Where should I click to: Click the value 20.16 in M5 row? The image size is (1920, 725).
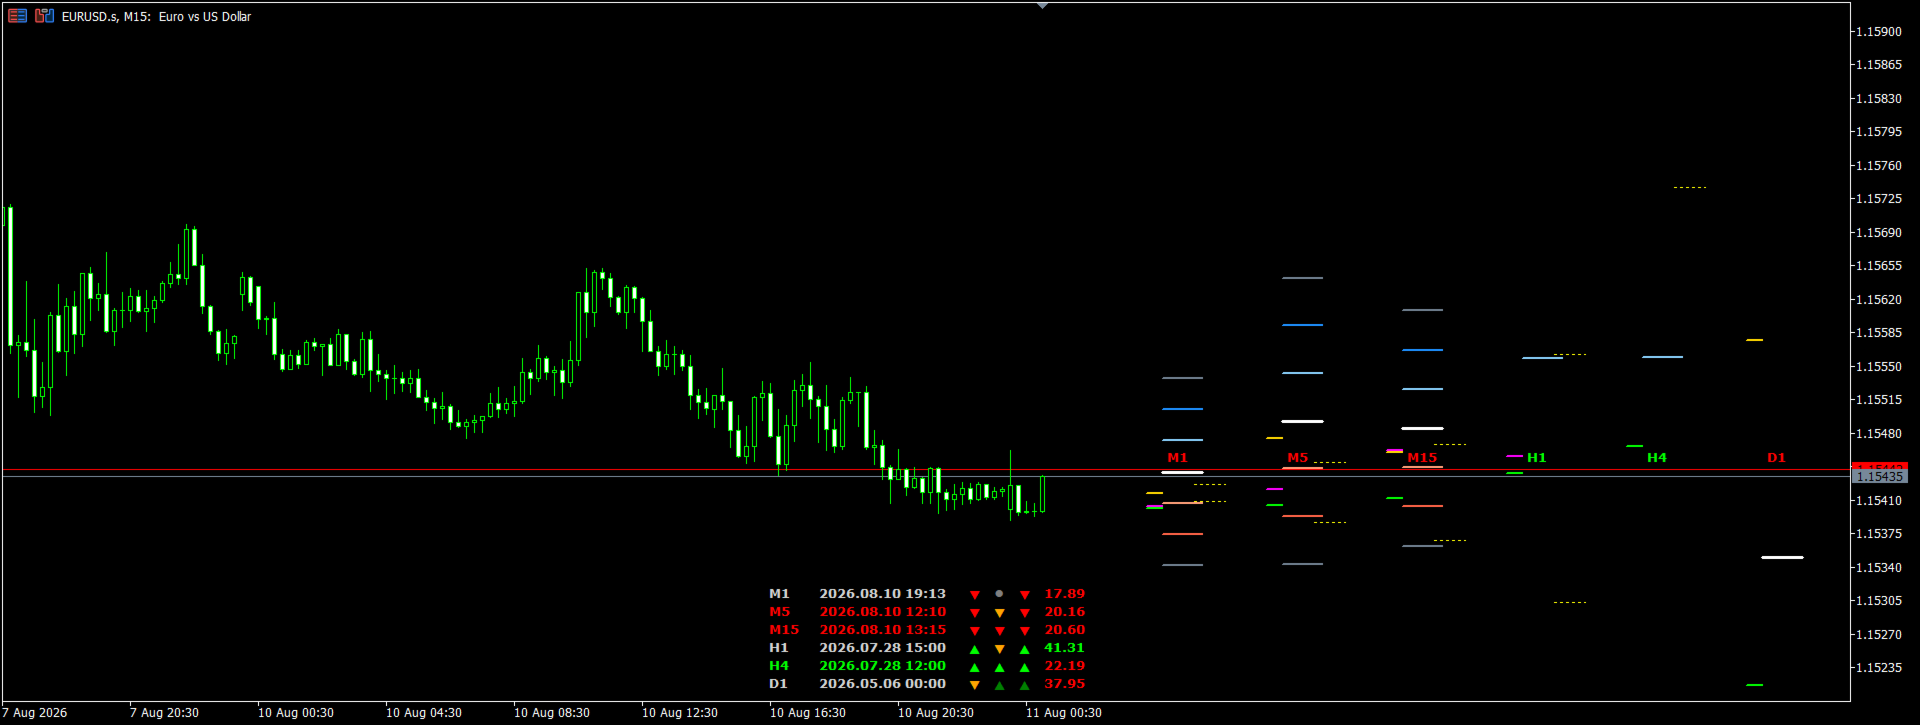tap(1064, 612)
